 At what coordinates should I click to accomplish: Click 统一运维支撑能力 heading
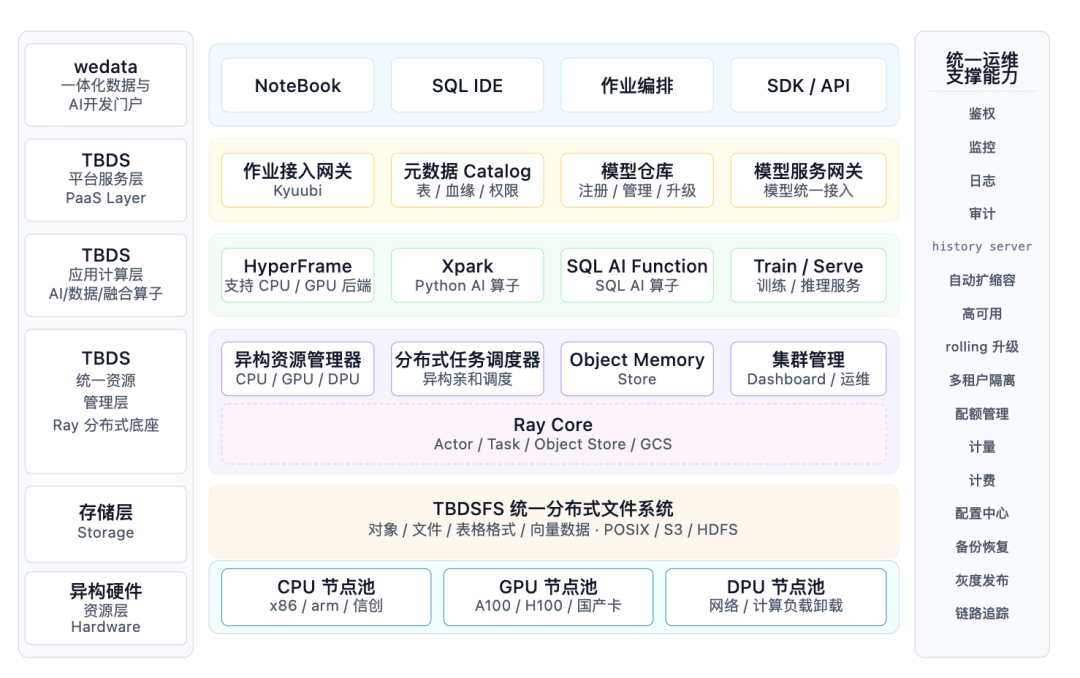982,68
